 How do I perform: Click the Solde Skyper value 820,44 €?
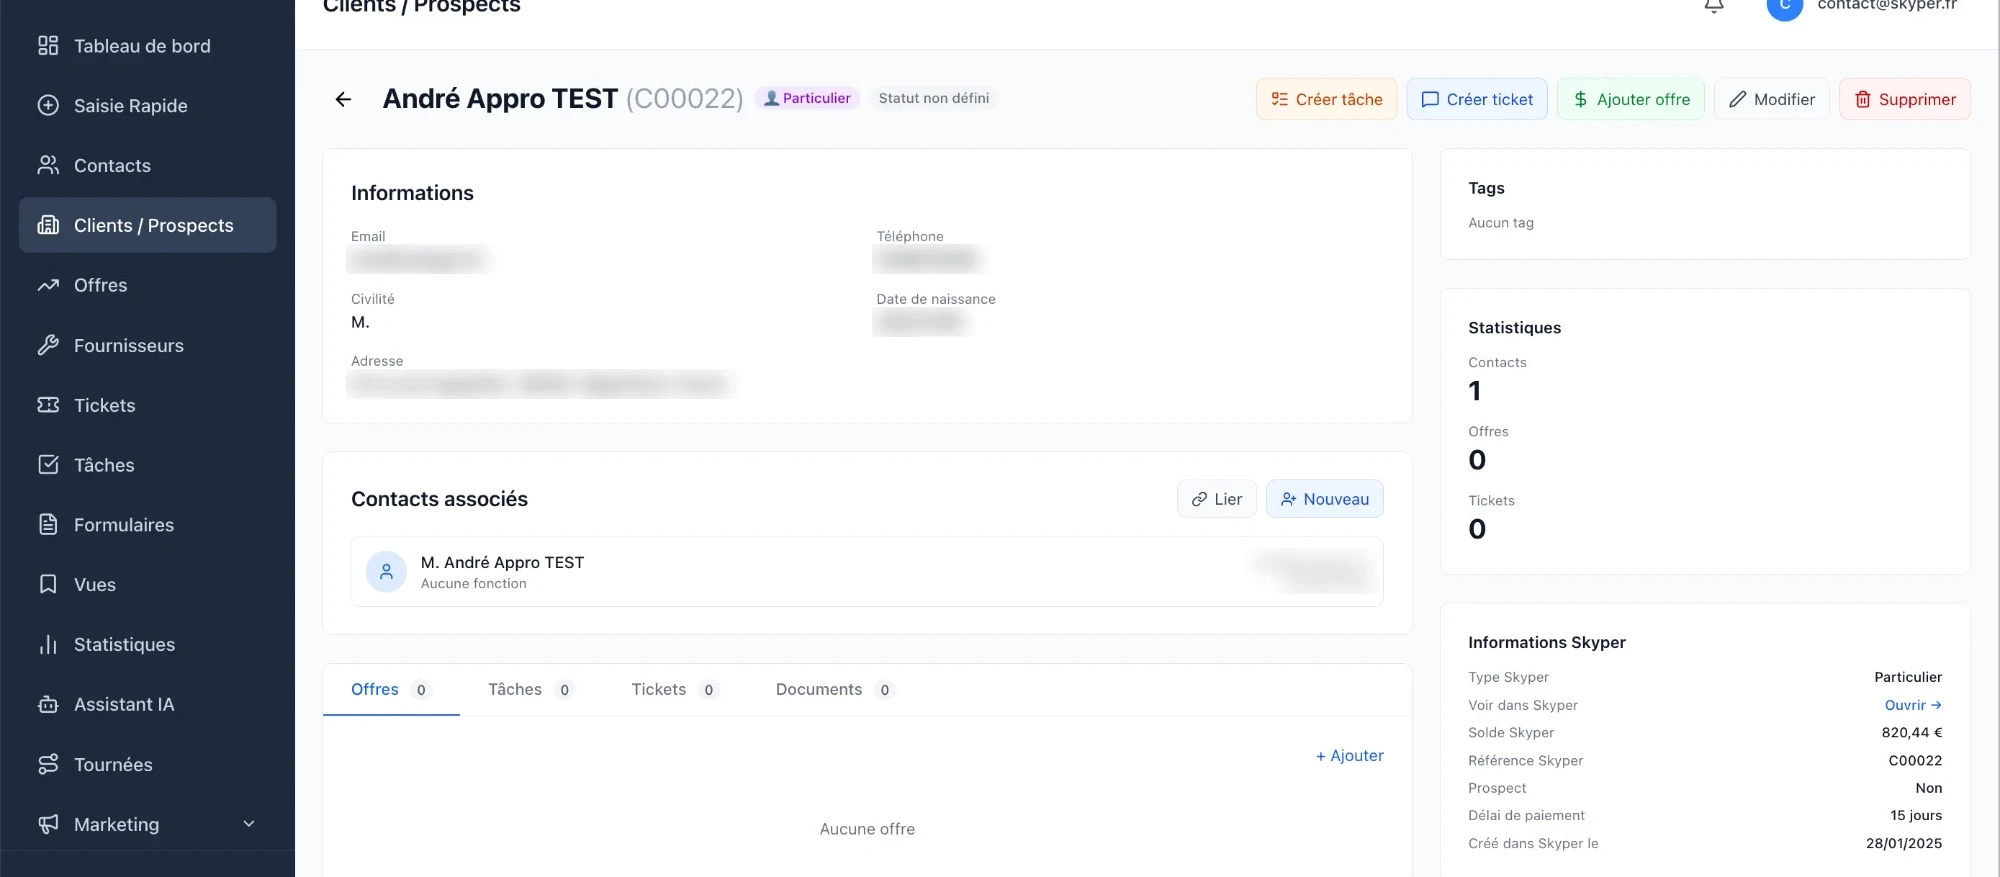[1912, 733]
